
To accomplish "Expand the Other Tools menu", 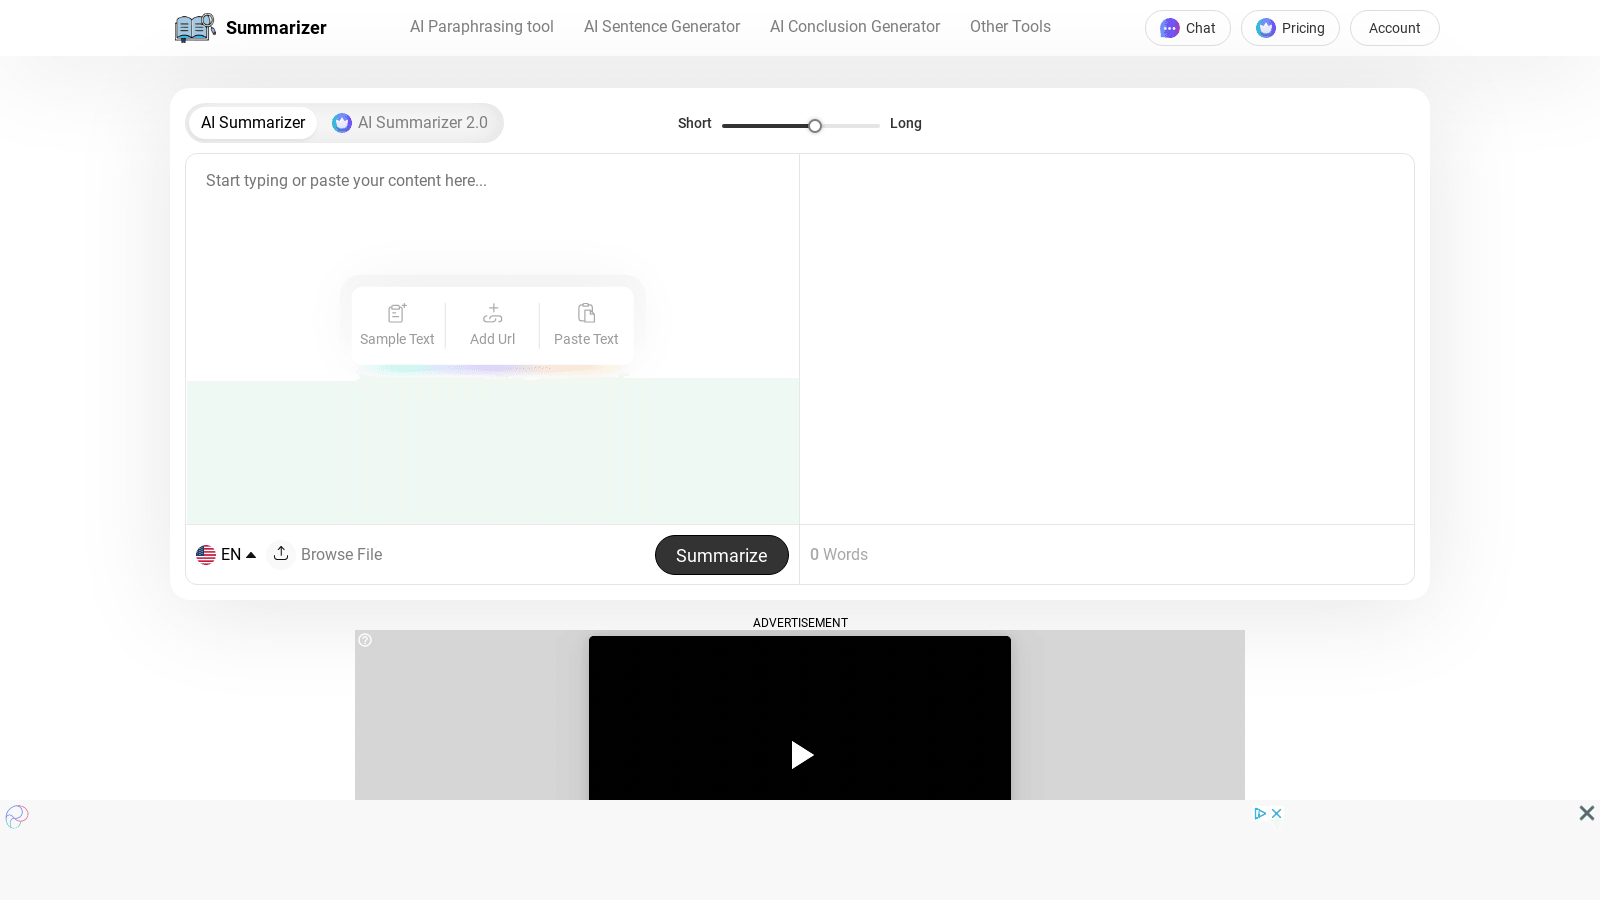I will [1010, 27].
